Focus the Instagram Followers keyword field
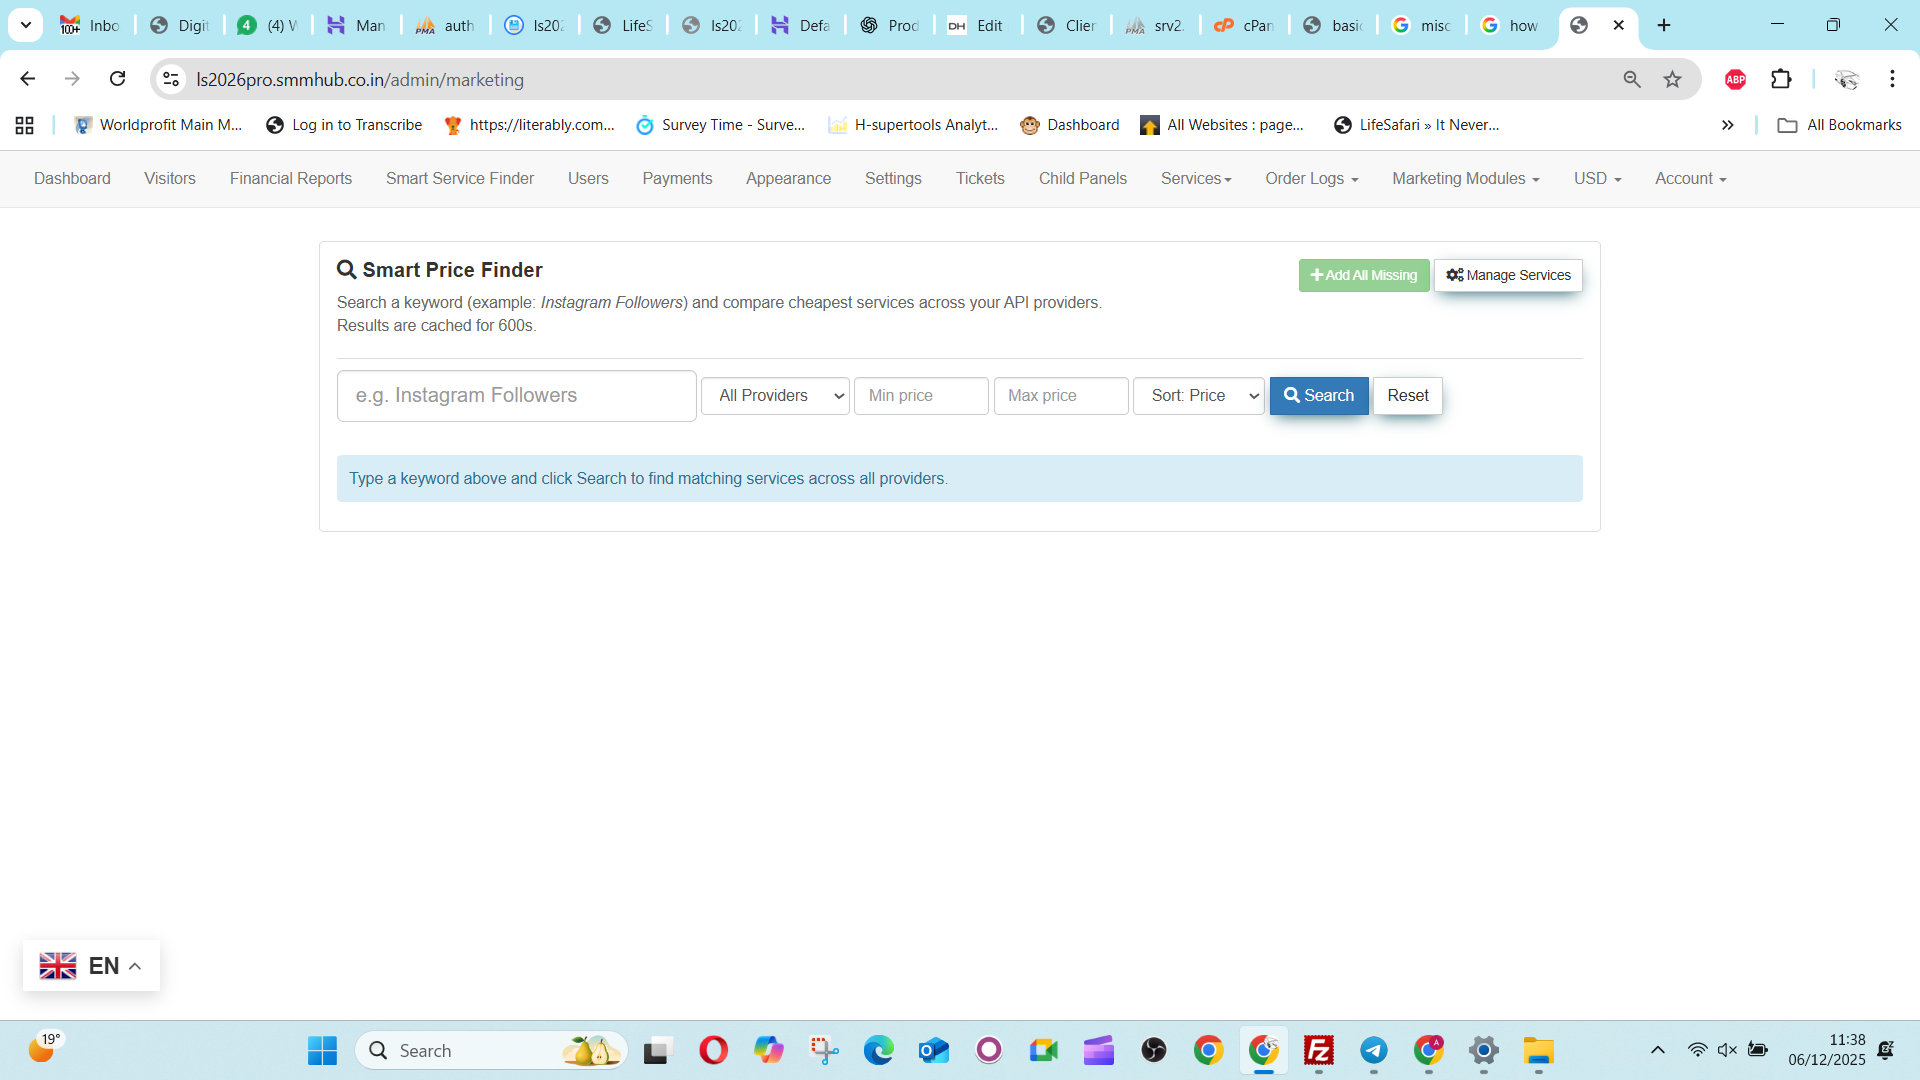 coord(516,396)
